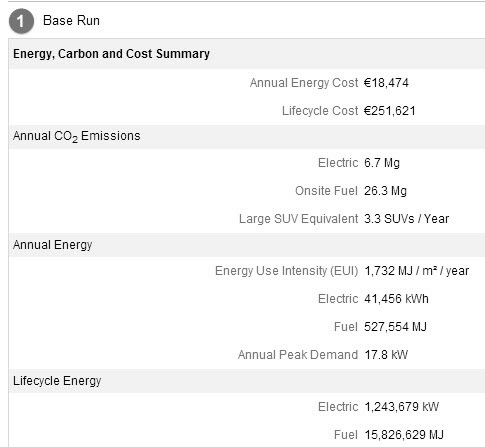Select the 3.3 SUVs / Year value
The width and height of the screenshot is (485, 447).
tap(406, 219)
